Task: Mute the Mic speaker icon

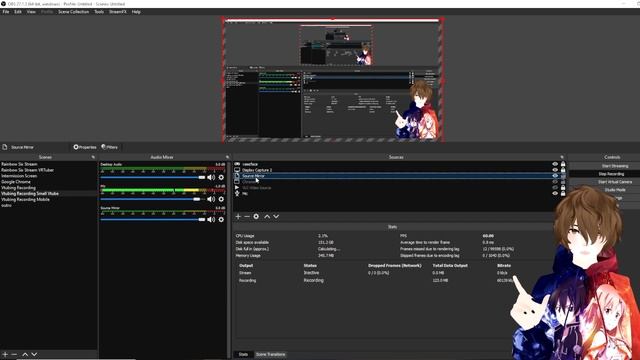Action: click(211, 199)
